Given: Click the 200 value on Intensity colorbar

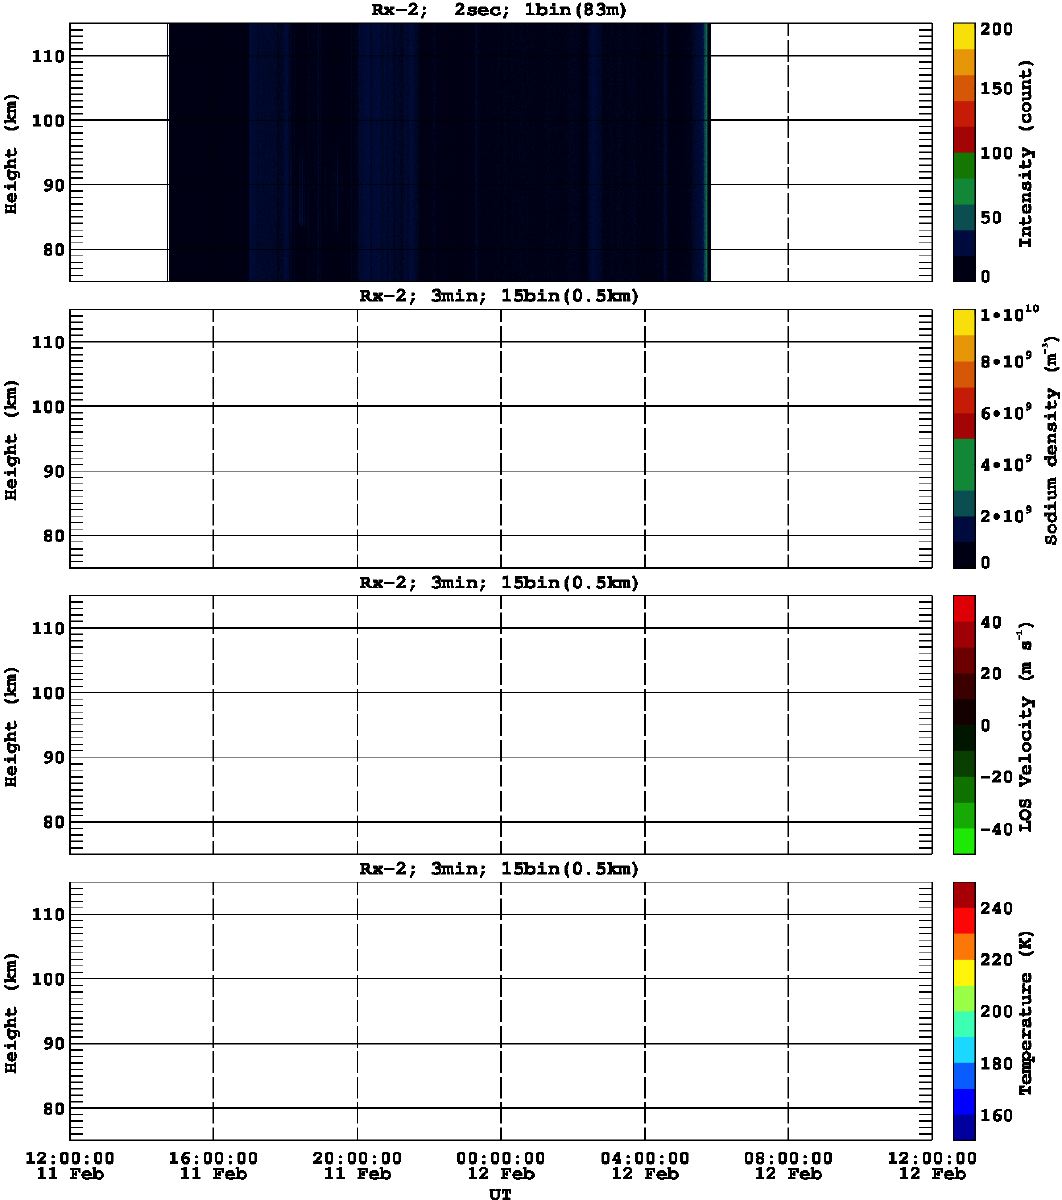Looking at the screenshot, I should (997, 30).
